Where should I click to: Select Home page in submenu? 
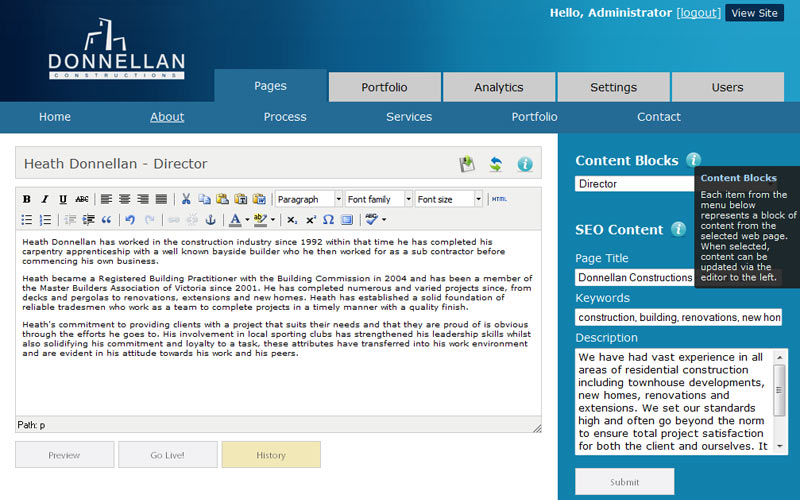(x=55, y=117)
